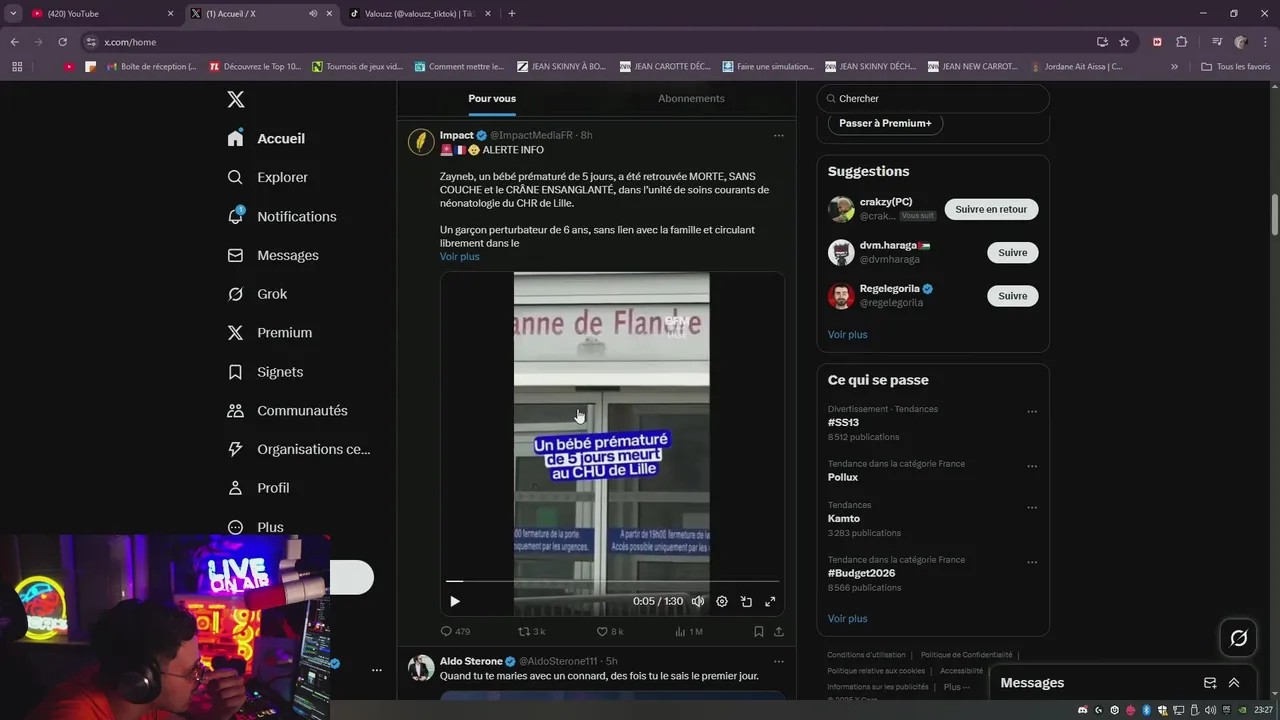This screenshot has width=1280, height=720.
Task: Open Impact profile avatar
Action: [421, 141]
